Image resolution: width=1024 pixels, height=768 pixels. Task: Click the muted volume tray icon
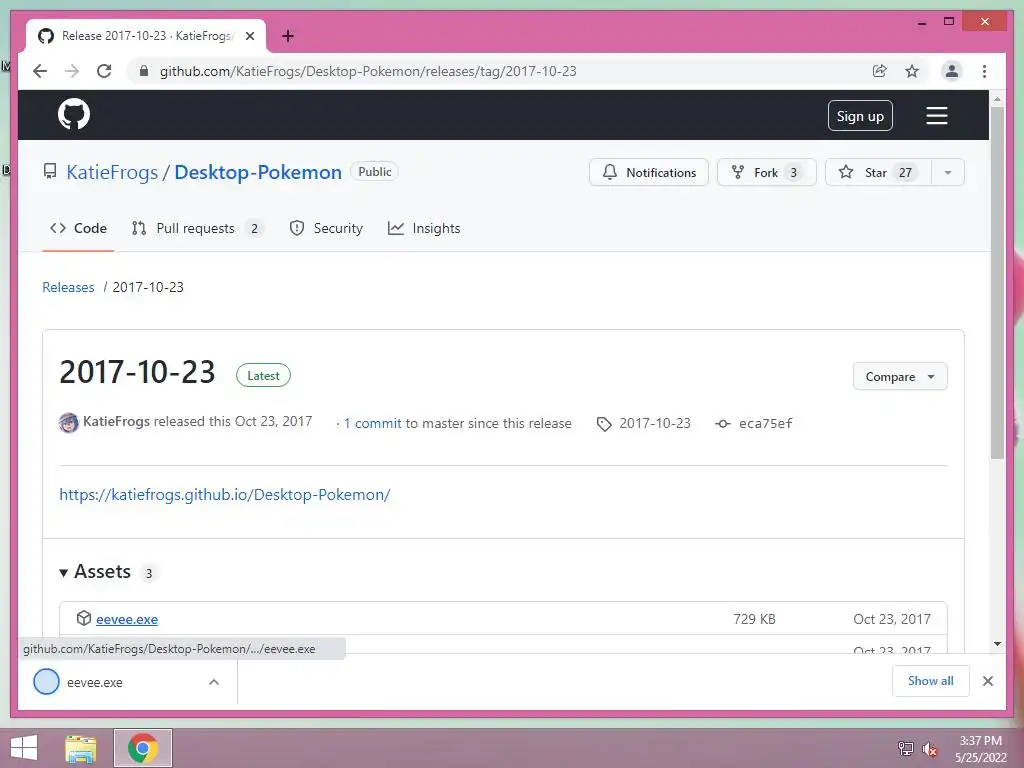(x=929, y=749)
